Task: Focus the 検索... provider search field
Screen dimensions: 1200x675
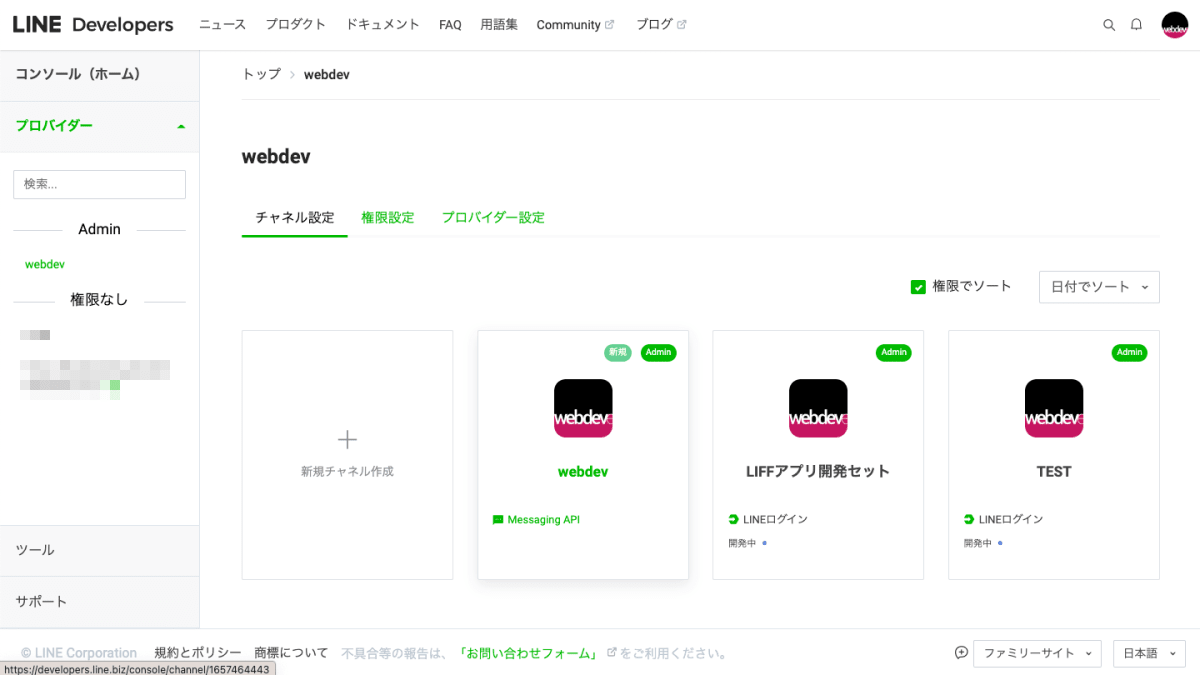Action: click(x=99, y=184)
